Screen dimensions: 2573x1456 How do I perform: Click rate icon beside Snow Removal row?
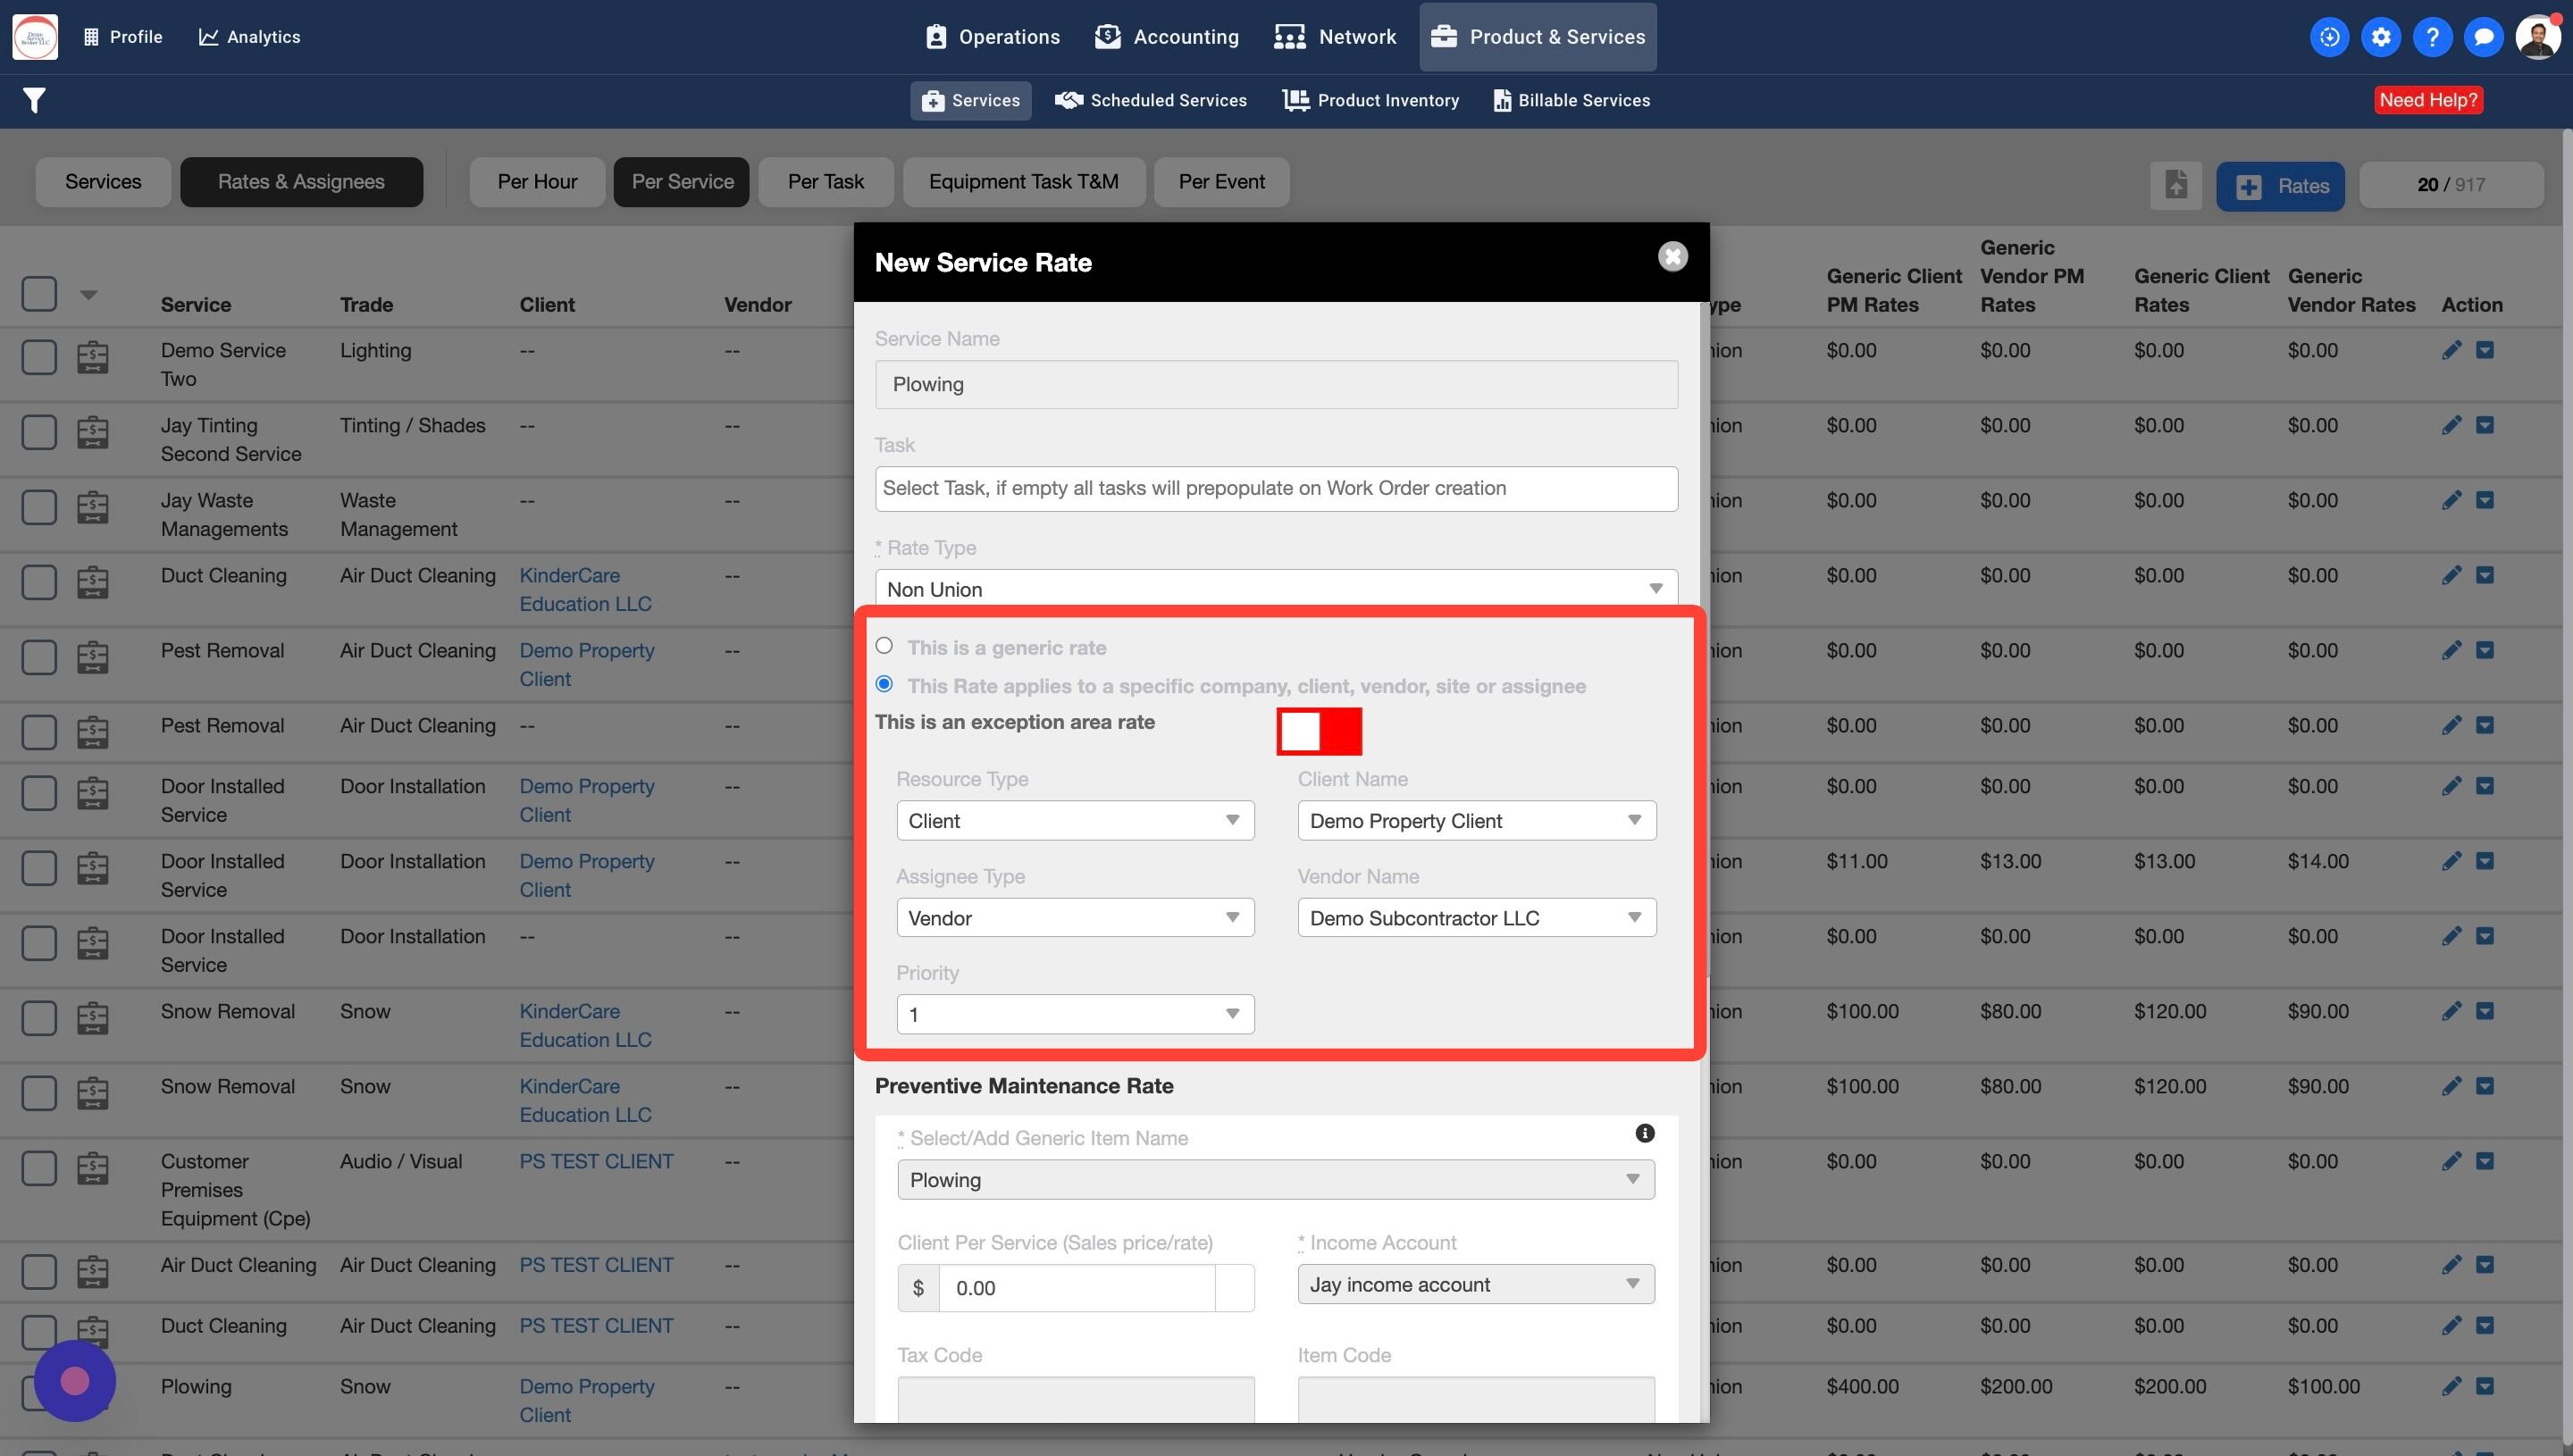tap(92, 1018)
